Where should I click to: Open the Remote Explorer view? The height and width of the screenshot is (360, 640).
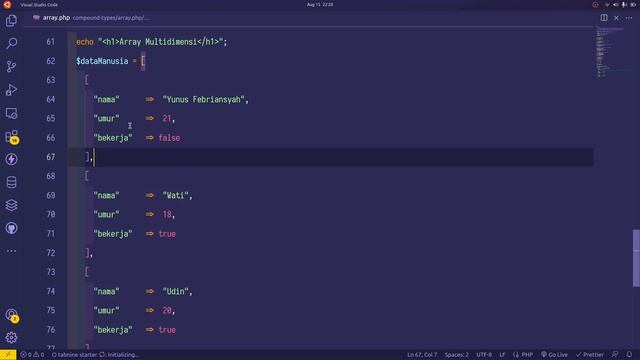point(11,113)
